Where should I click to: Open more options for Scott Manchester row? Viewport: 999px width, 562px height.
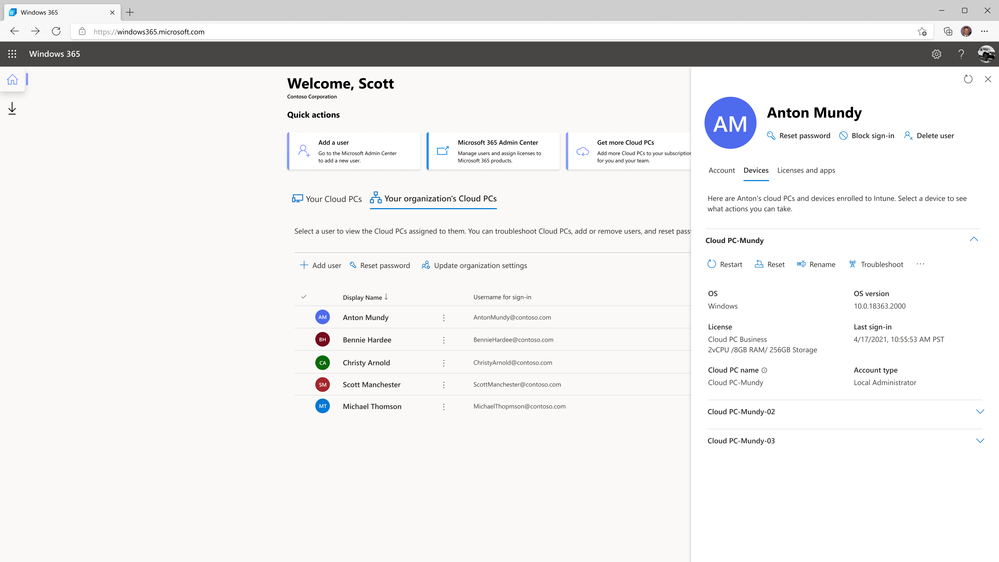click(443, 385)
